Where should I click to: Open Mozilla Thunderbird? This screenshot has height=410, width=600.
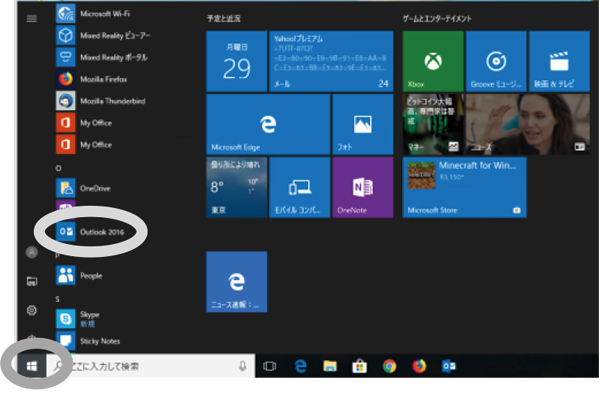[x=101, y=101]
